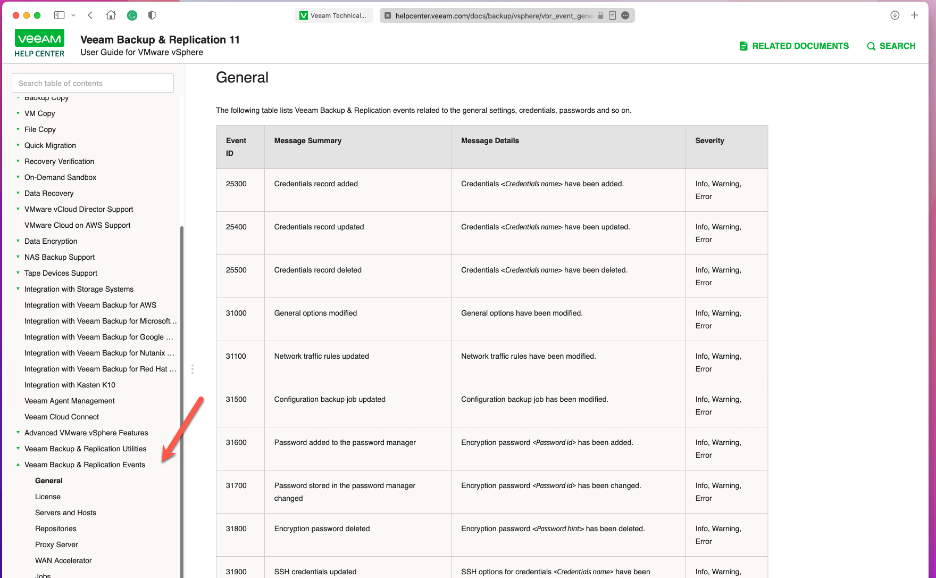Screen dimensions: 936x578
Task: Click 'Credentials record updated' cell
Action: [x=358, y=233]
